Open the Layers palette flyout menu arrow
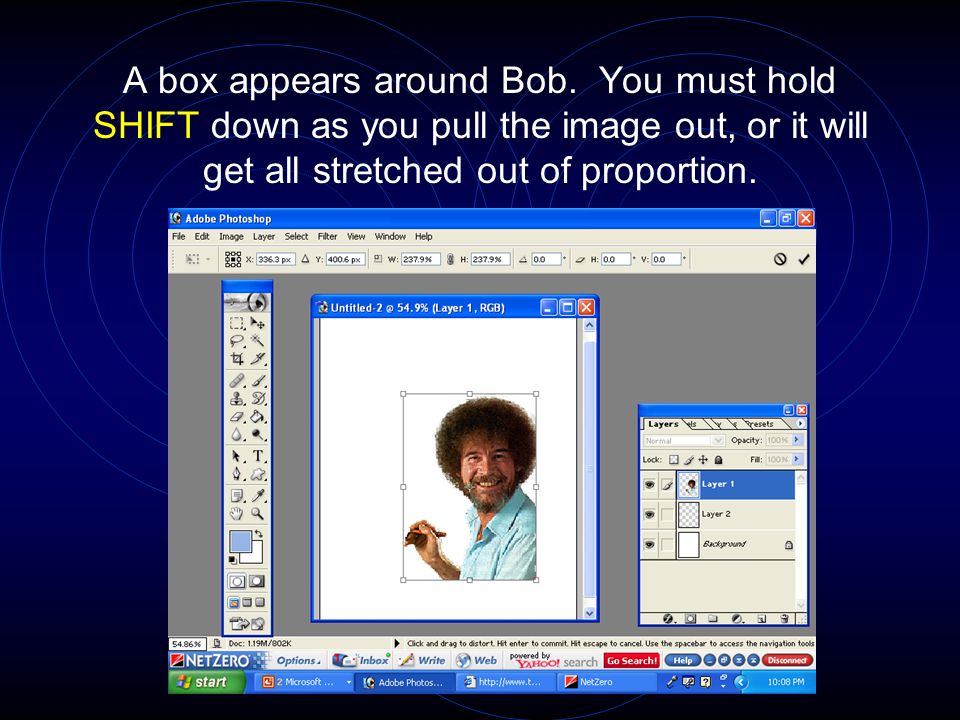The height and width of the screenshot is (720, 960). (800, 423)
